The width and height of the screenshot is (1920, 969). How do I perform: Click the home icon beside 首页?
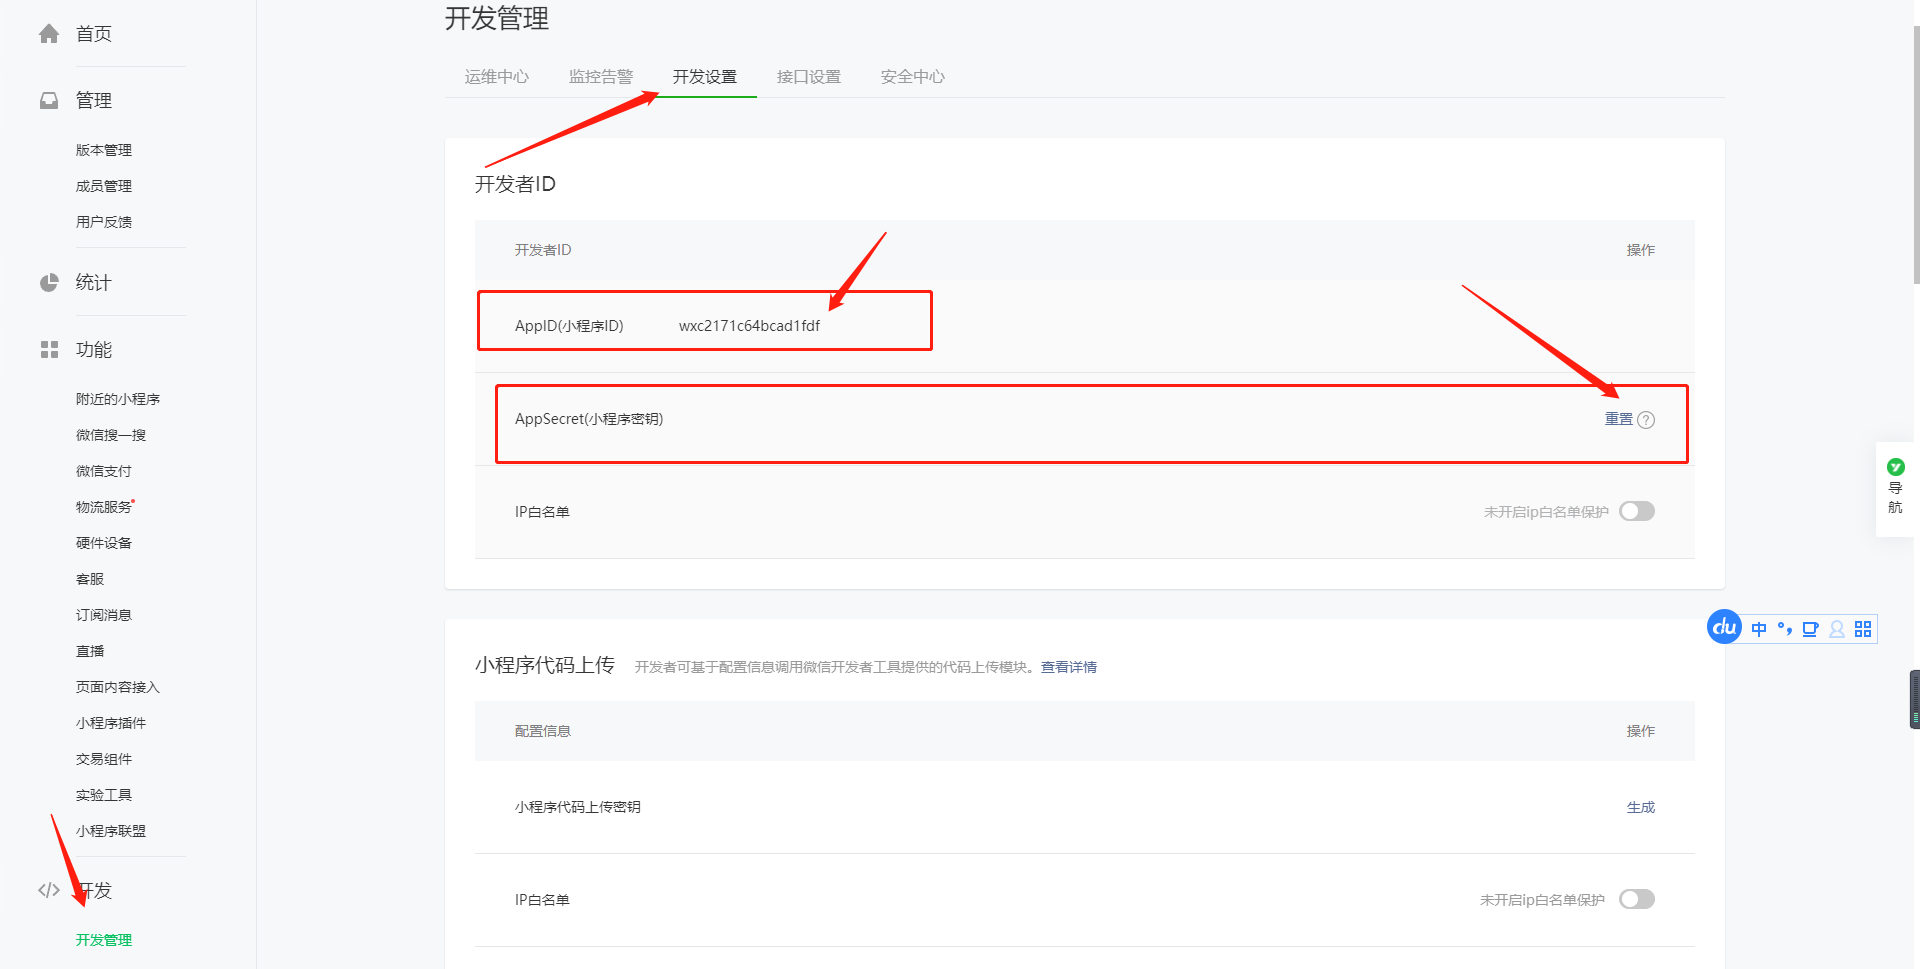click(49, 34)
